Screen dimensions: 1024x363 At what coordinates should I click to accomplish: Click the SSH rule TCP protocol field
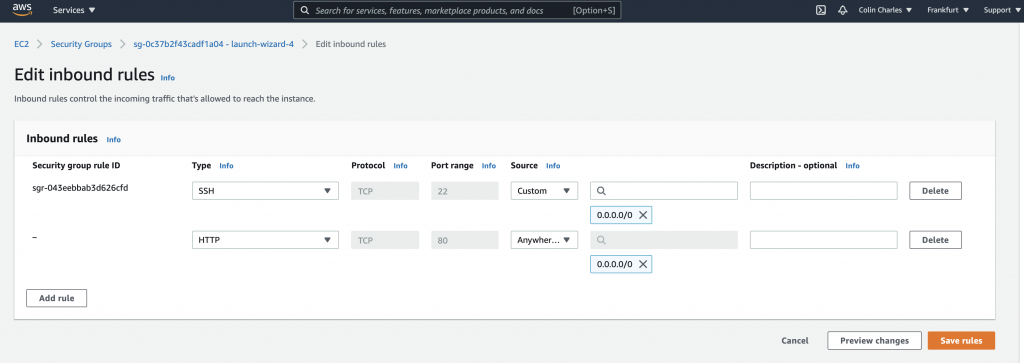click(385, 191)
